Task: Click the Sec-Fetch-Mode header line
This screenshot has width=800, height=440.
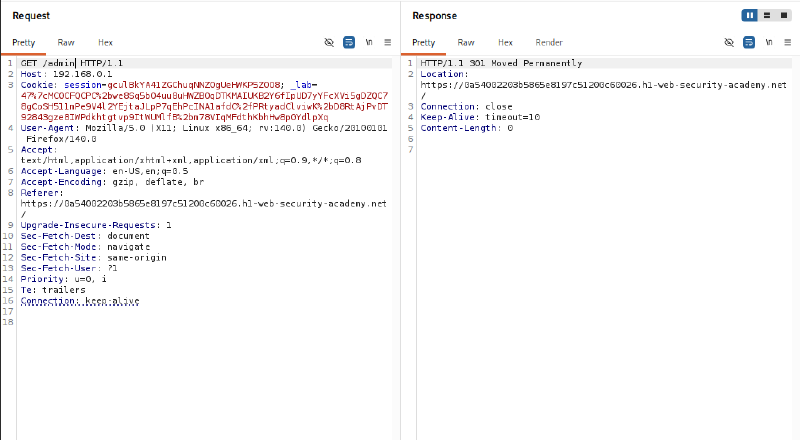Action: [x=85, y=247]
